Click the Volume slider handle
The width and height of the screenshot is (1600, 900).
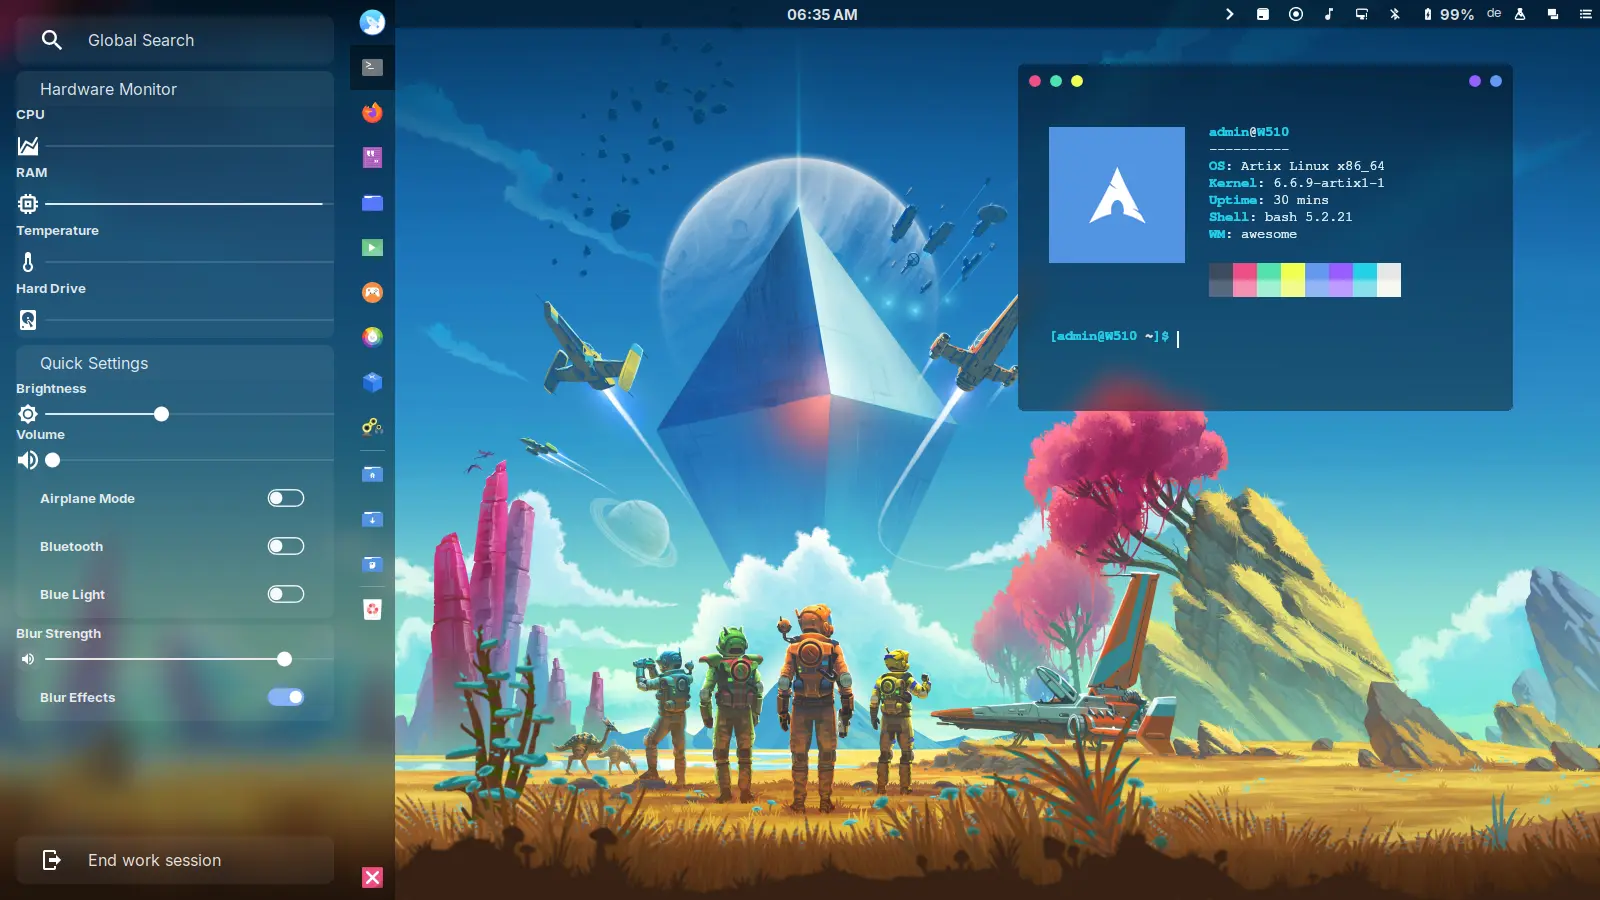tap(53, 460)
